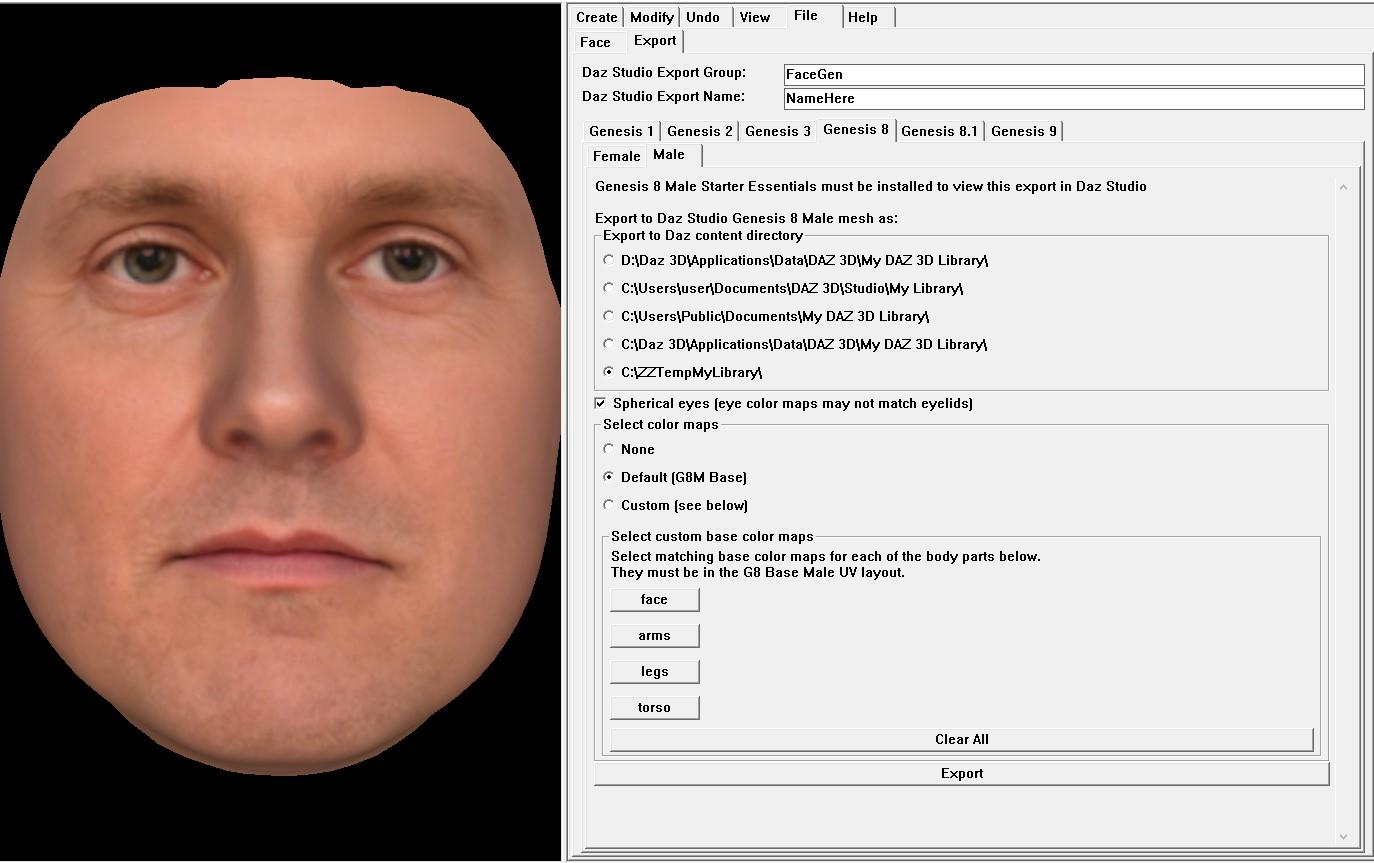This screenshot has height=863, width=1374.
Task: Clear All custom color maps
Action: point(962,740)
